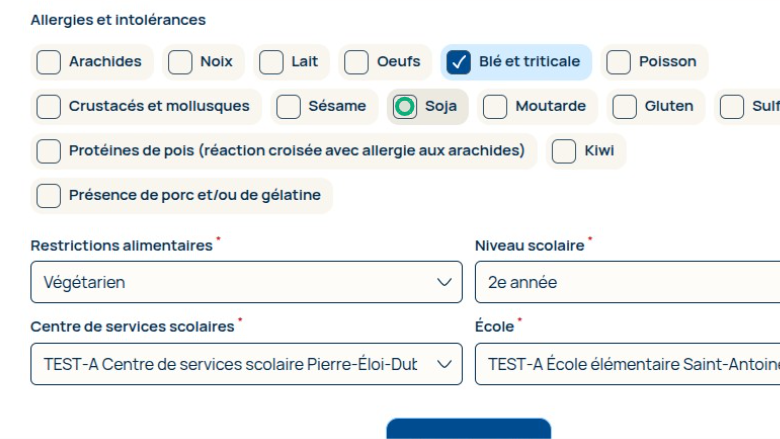Expand the Niveau scolaire dropdown
780x439 pixels.
pos(627,282)
